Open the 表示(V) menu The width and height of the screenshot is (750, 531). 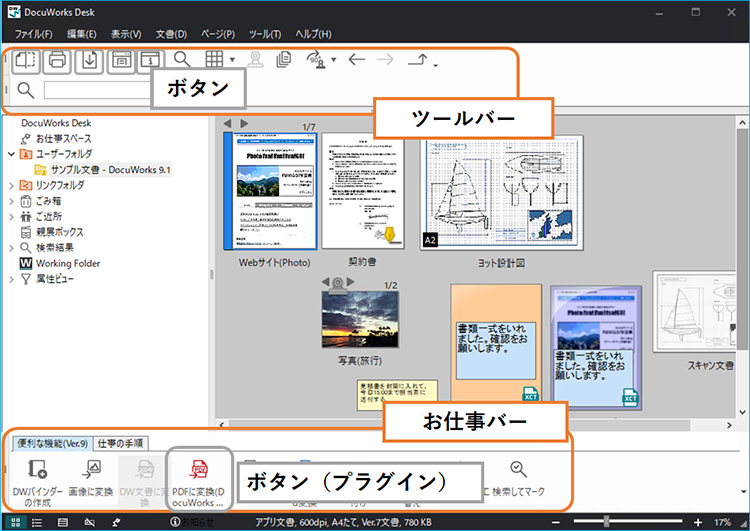click(126, 34)
